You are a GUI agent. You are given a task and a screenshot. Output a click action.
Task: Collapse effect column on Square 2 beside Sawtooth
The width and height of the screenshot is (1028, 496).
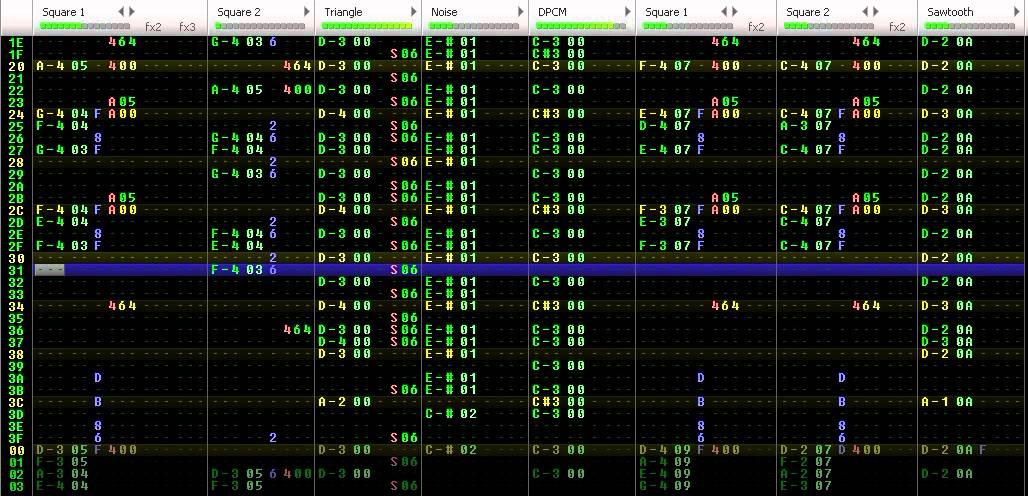(865, 12)
